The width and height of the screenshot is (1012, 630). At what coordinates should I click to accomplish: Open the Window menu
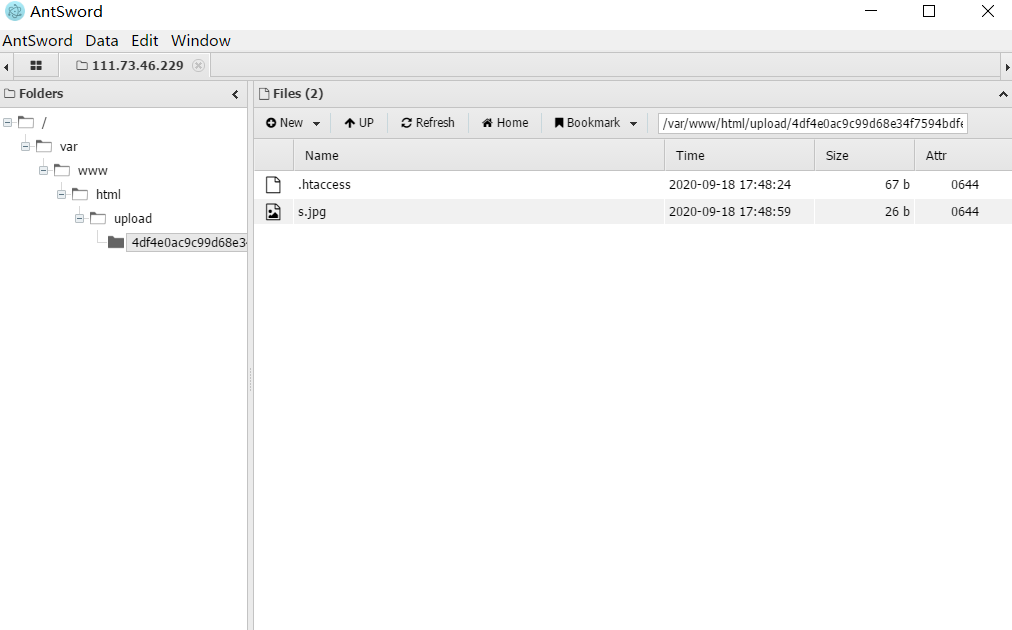(x=201, y=41)
